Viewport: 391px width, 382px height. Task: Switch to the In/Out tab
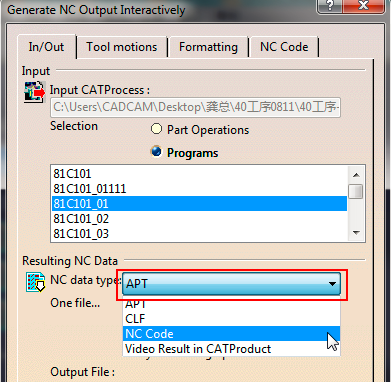pos(46,47)
